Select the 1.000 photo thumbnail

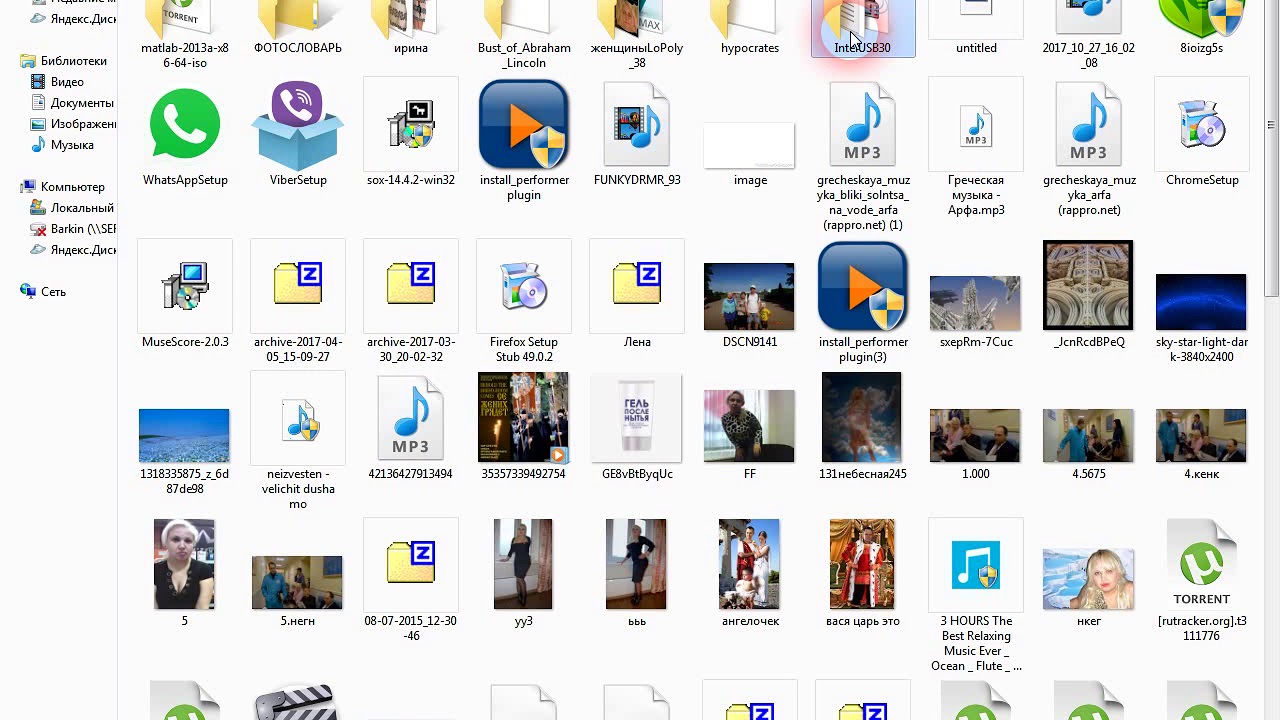coord(975,436)
